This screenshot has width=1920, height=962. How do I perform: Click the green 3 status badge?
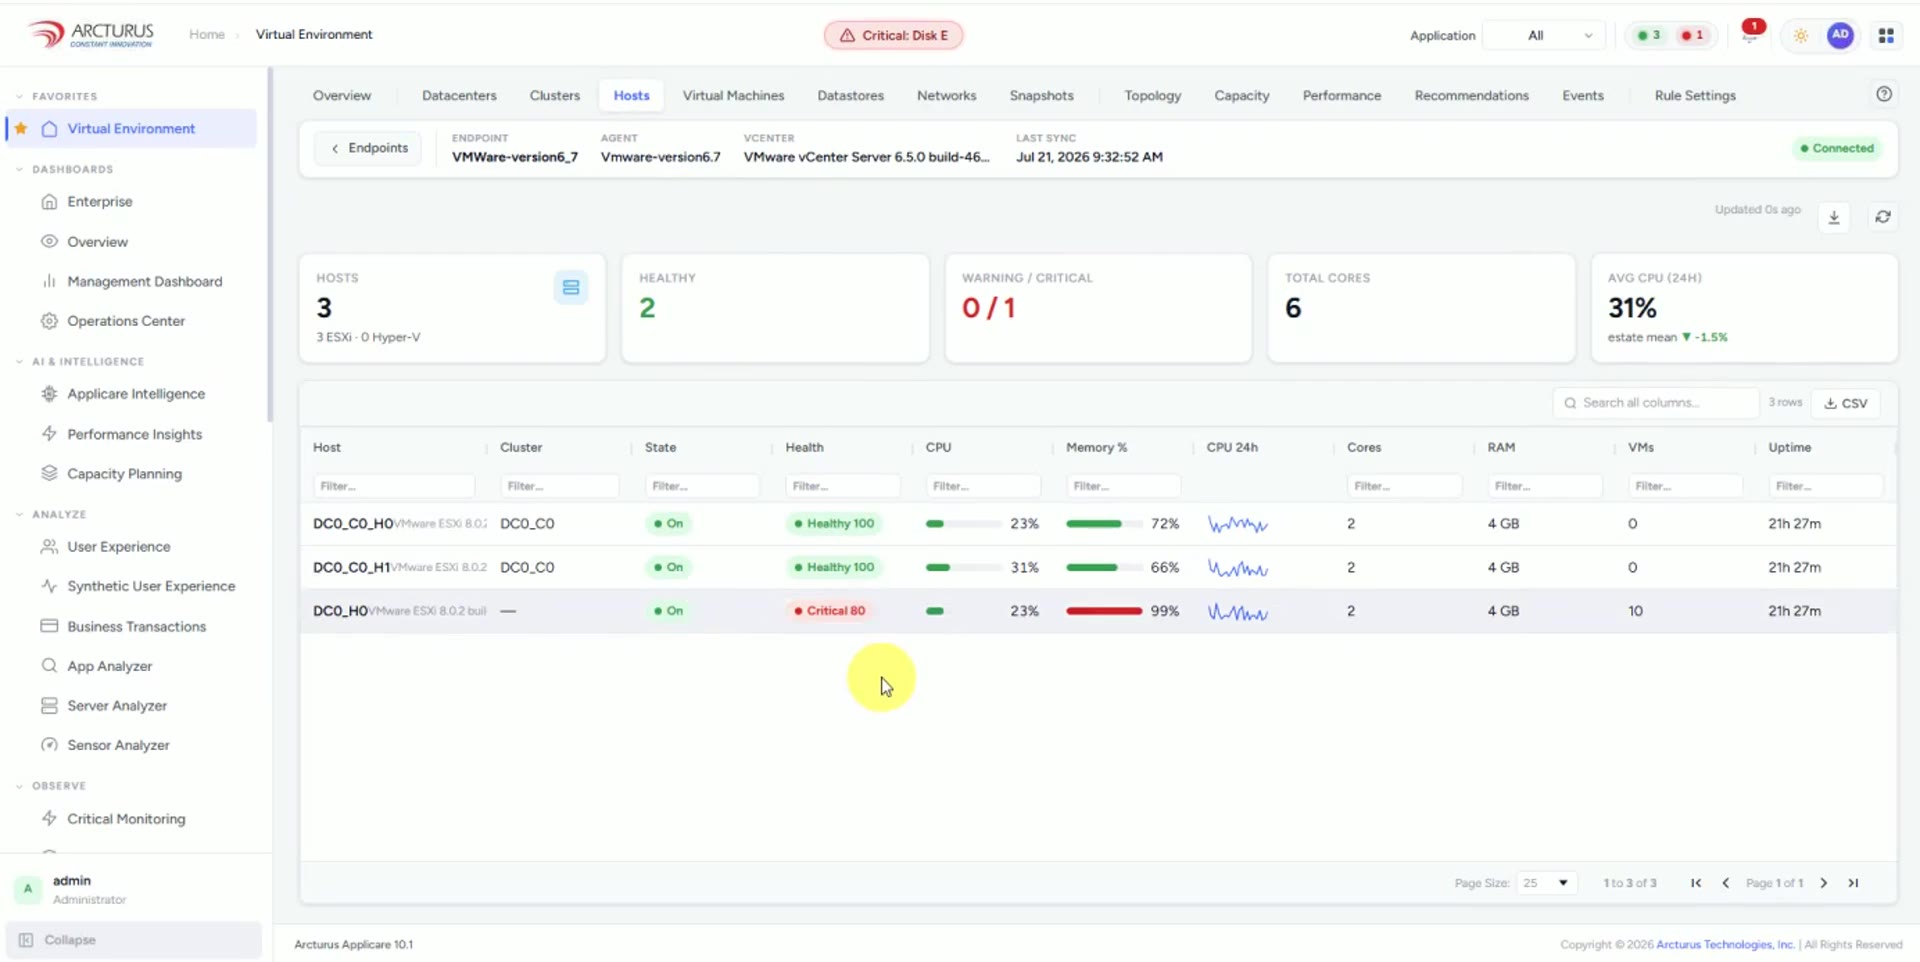[x=1648, y=35]
